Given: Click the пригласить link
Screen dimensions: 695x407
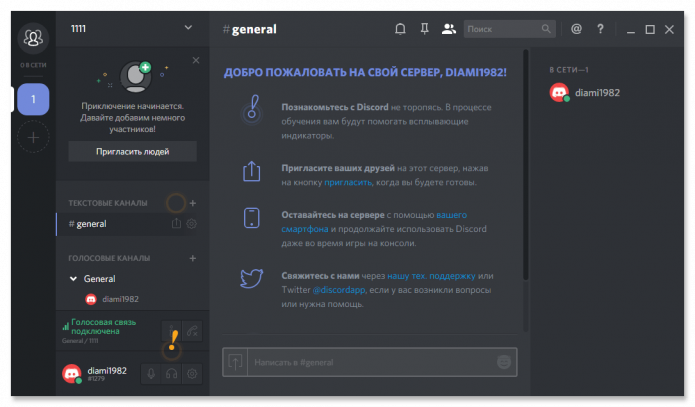Looking at the screenshot, I should (348, 182).
